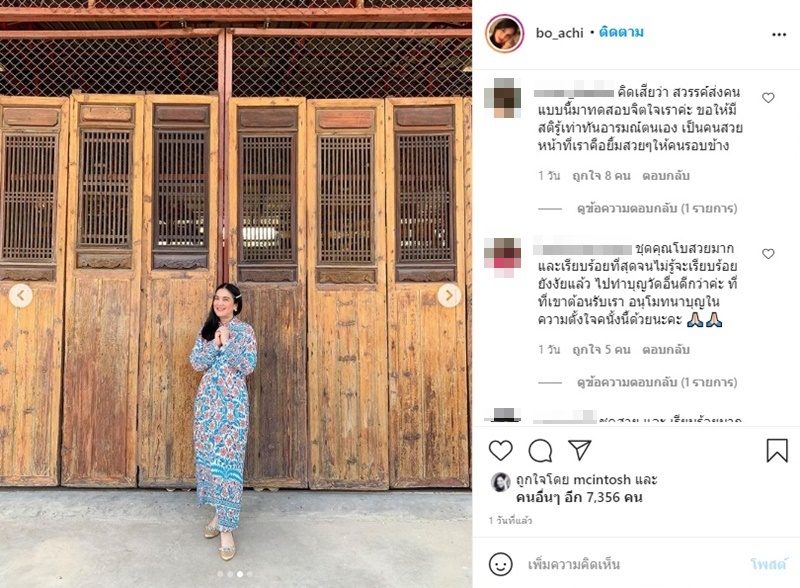Go to the previous photo arrow
Screen dimensions: 800x588
20,295
